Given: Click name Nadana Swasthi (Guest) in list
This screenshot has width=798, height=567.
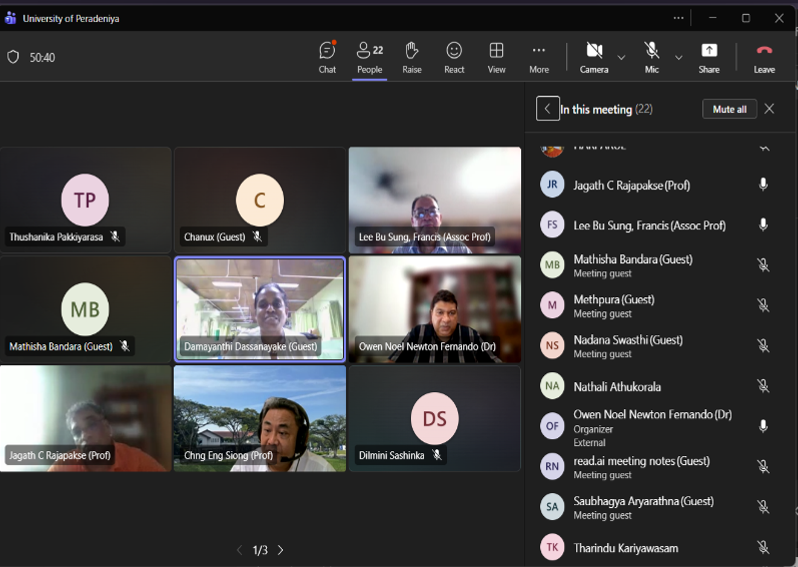Looking at the screenshot, I should (628, 339).
